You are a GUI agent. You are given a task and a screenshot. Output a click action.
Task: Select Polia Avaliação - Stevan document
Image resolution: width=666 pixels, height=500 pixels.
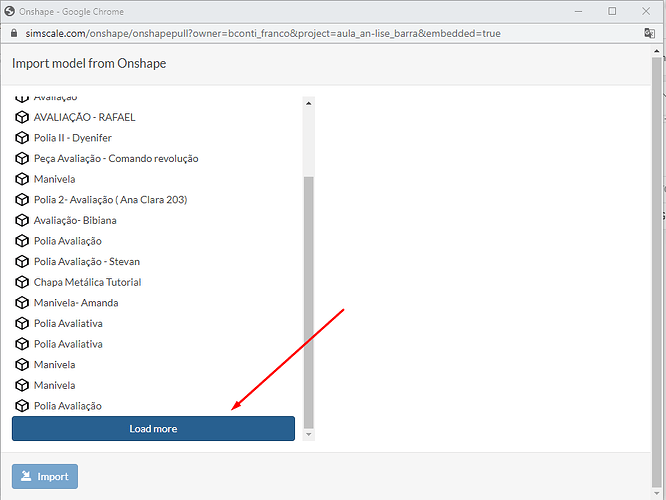click(87, 262)
